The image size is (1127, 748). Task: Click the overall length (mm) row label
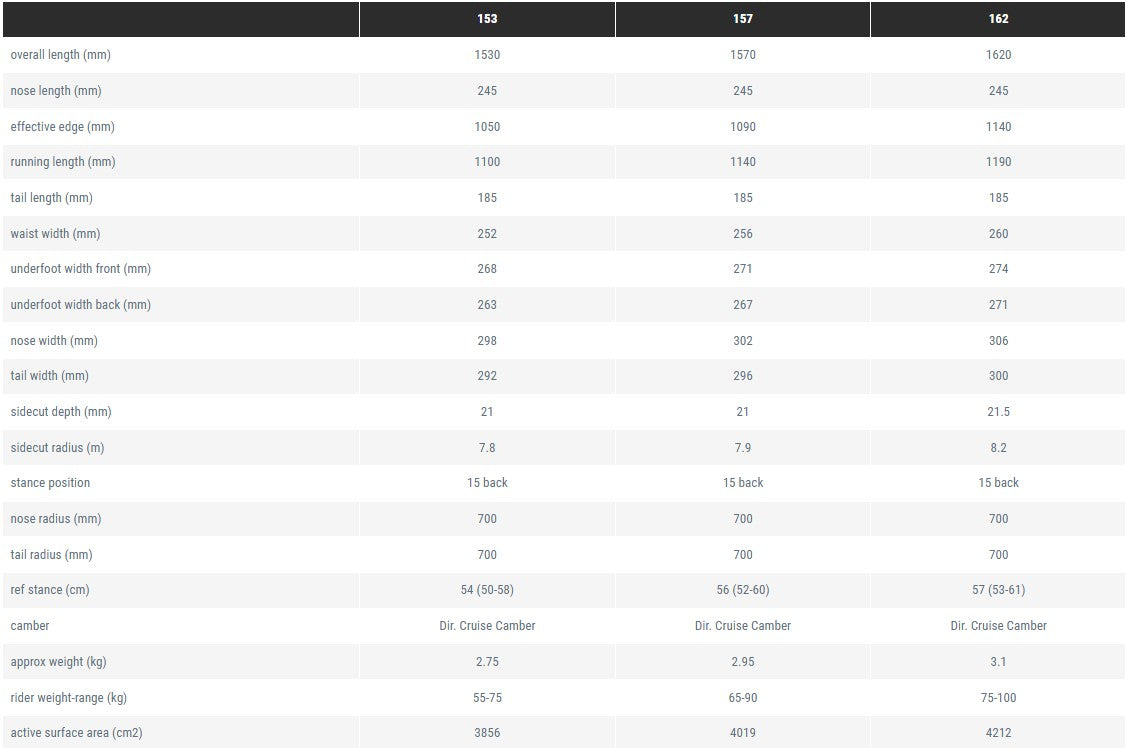pos(60,55)
